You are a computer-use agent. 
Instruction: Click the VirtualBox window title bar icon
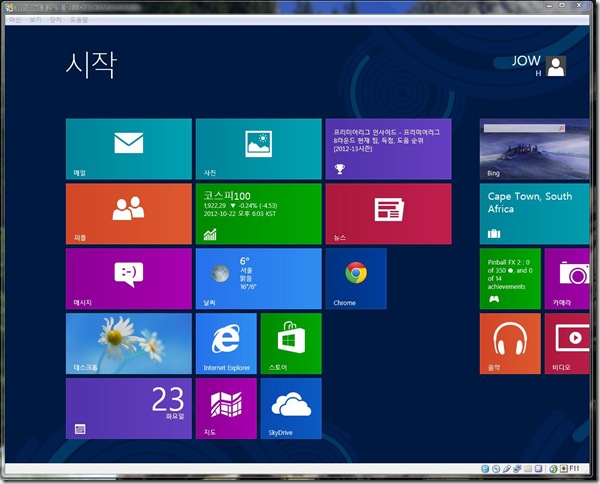[10, 7]
